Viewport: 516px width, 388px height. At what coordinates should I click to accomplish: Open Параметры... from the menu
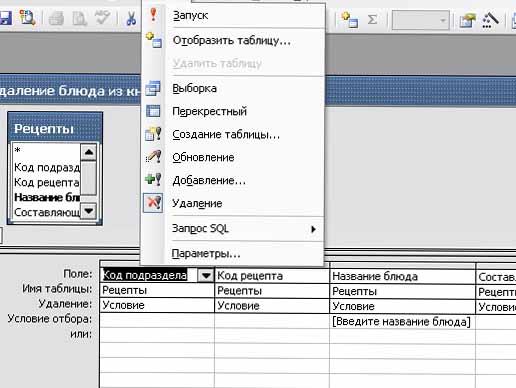pos(233,254)
